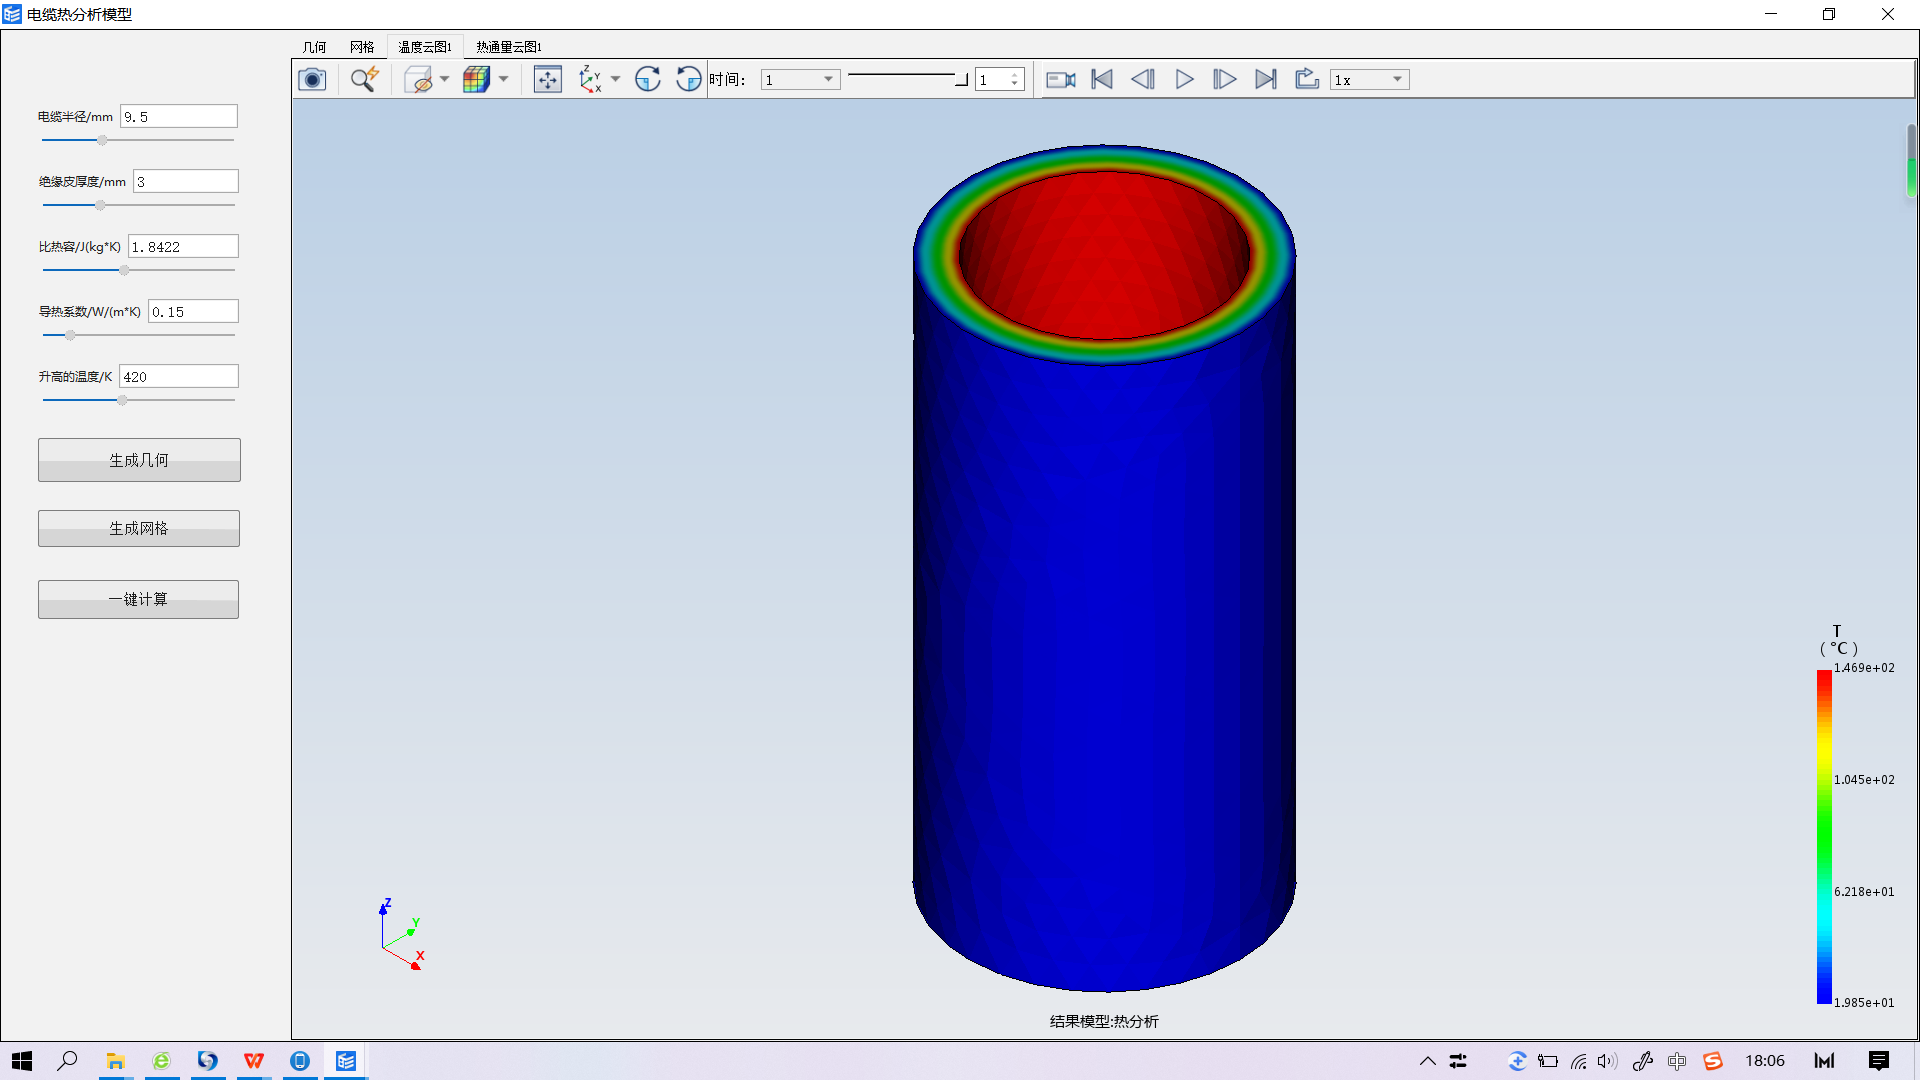The image size is (1920, 1080).
Task: Click the 18:06 taskbar clock
Action: 1765,1061
